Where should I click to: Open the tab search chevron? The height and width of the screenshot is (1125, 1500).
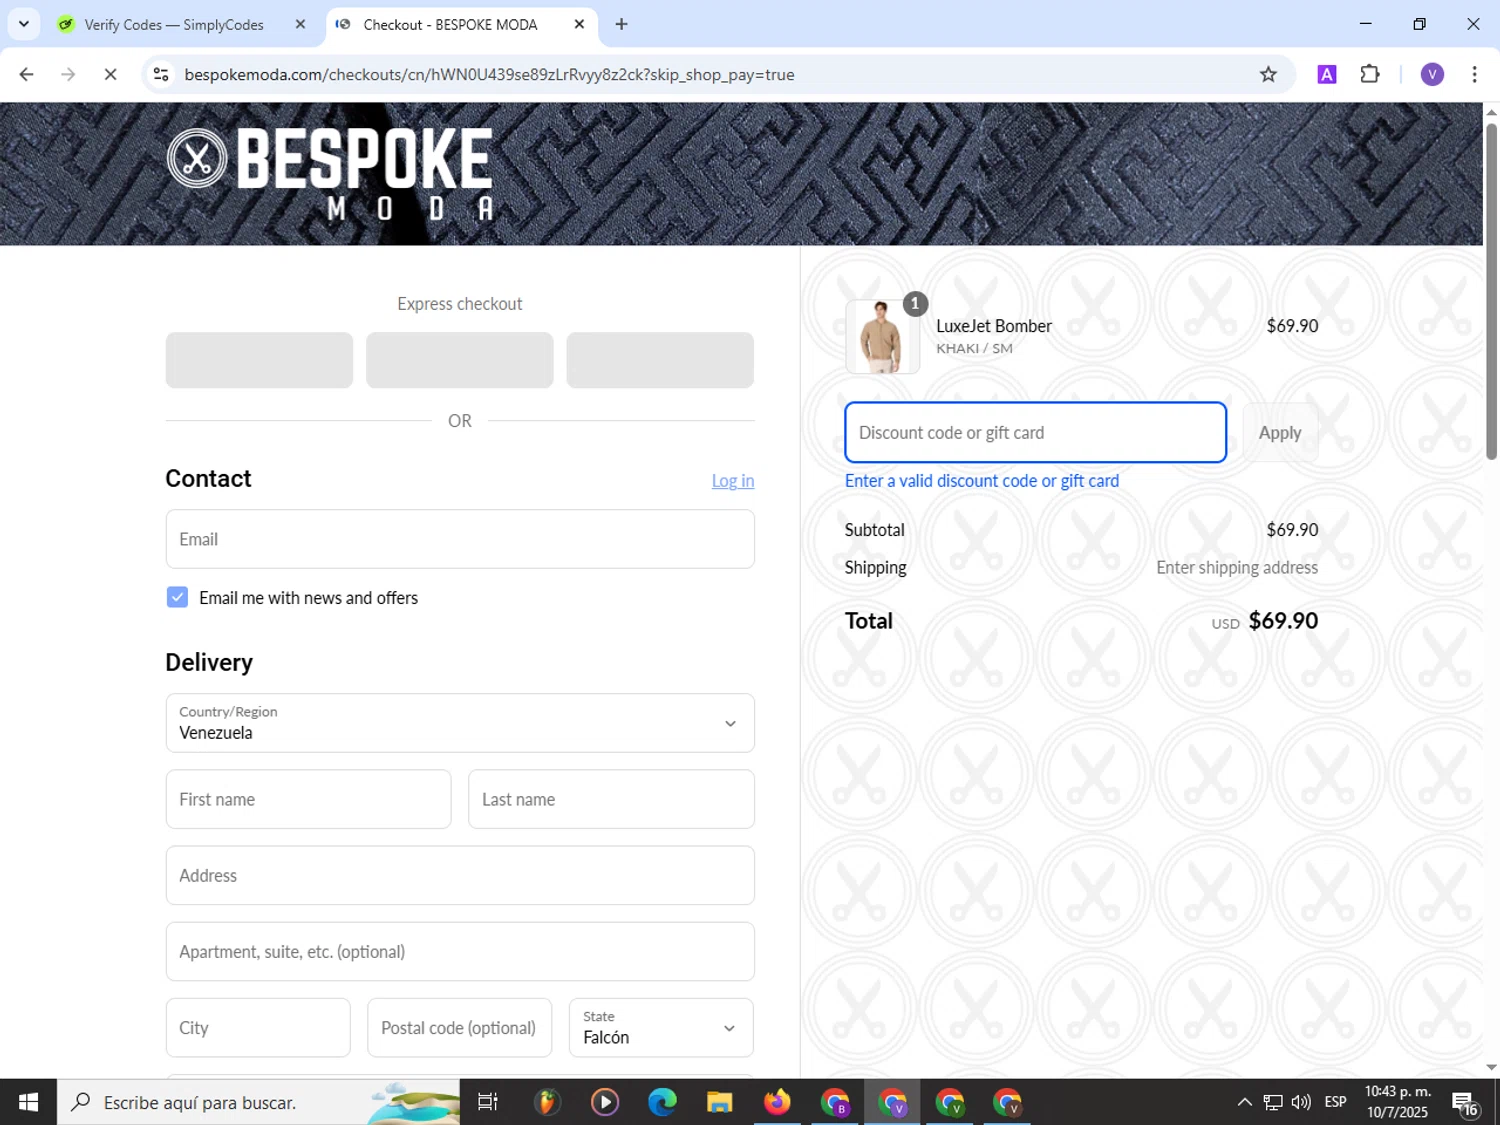[x=24, y=24]
